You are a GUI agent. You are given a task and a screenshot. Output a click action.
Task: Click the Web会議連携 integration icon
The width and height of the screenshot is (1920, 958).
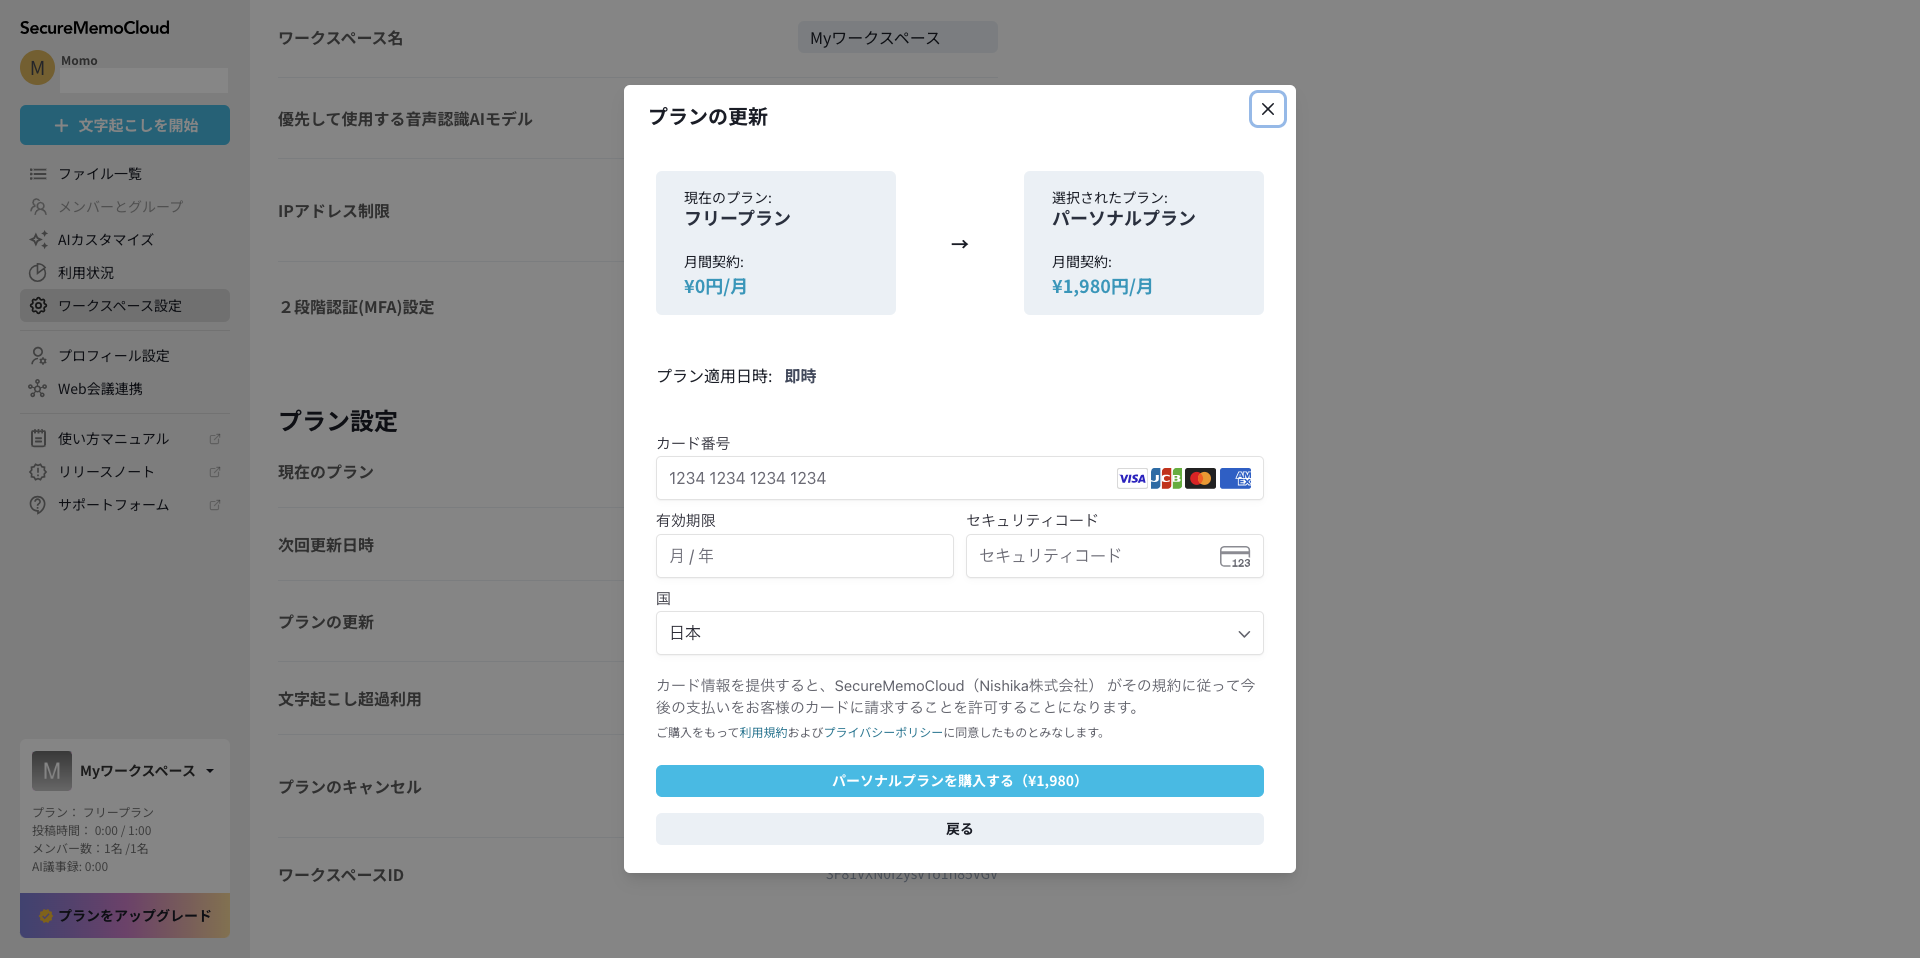click(38, 389)
